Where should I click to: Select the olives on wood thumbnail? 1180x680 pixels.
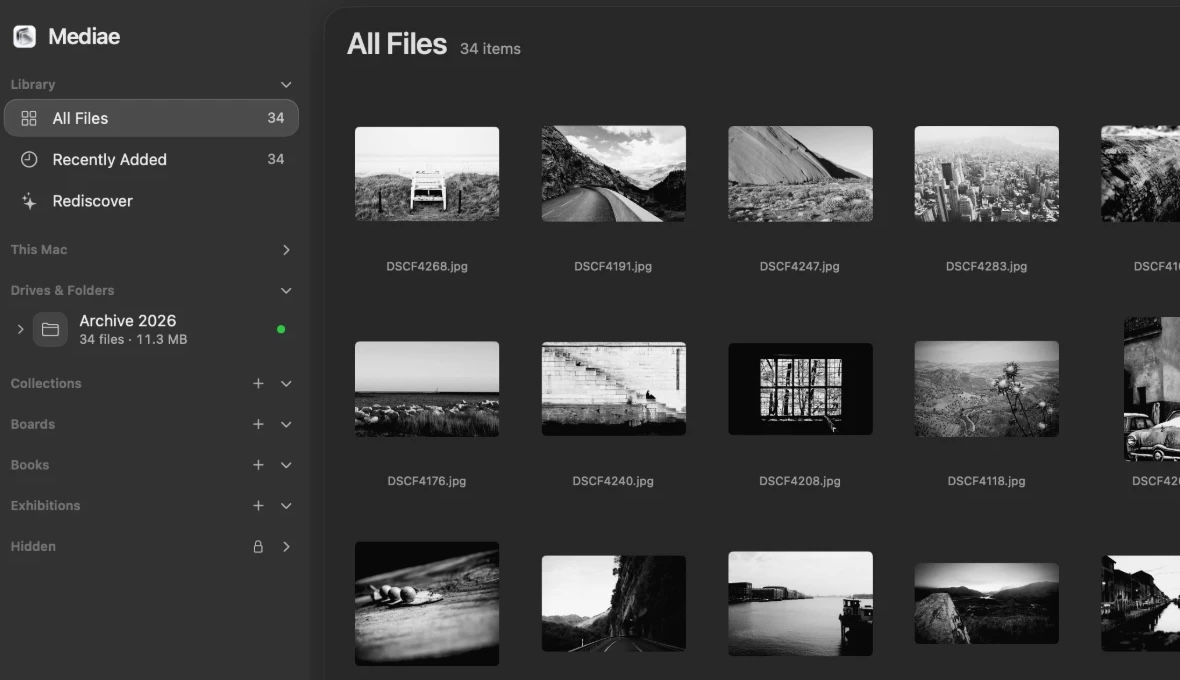coord(427,603)
